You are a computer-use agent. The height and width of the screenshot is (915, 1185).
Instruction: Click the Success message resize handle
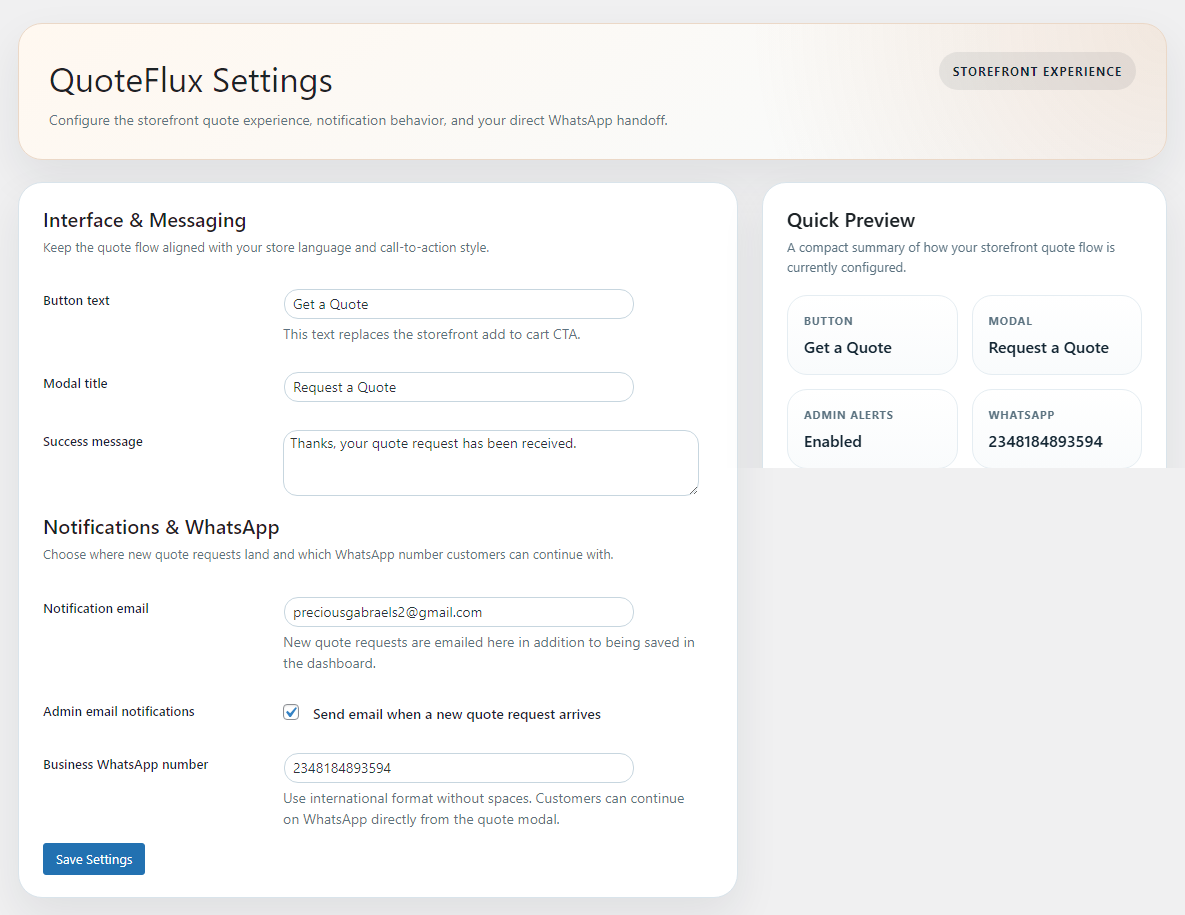click(x=695, y=490)
